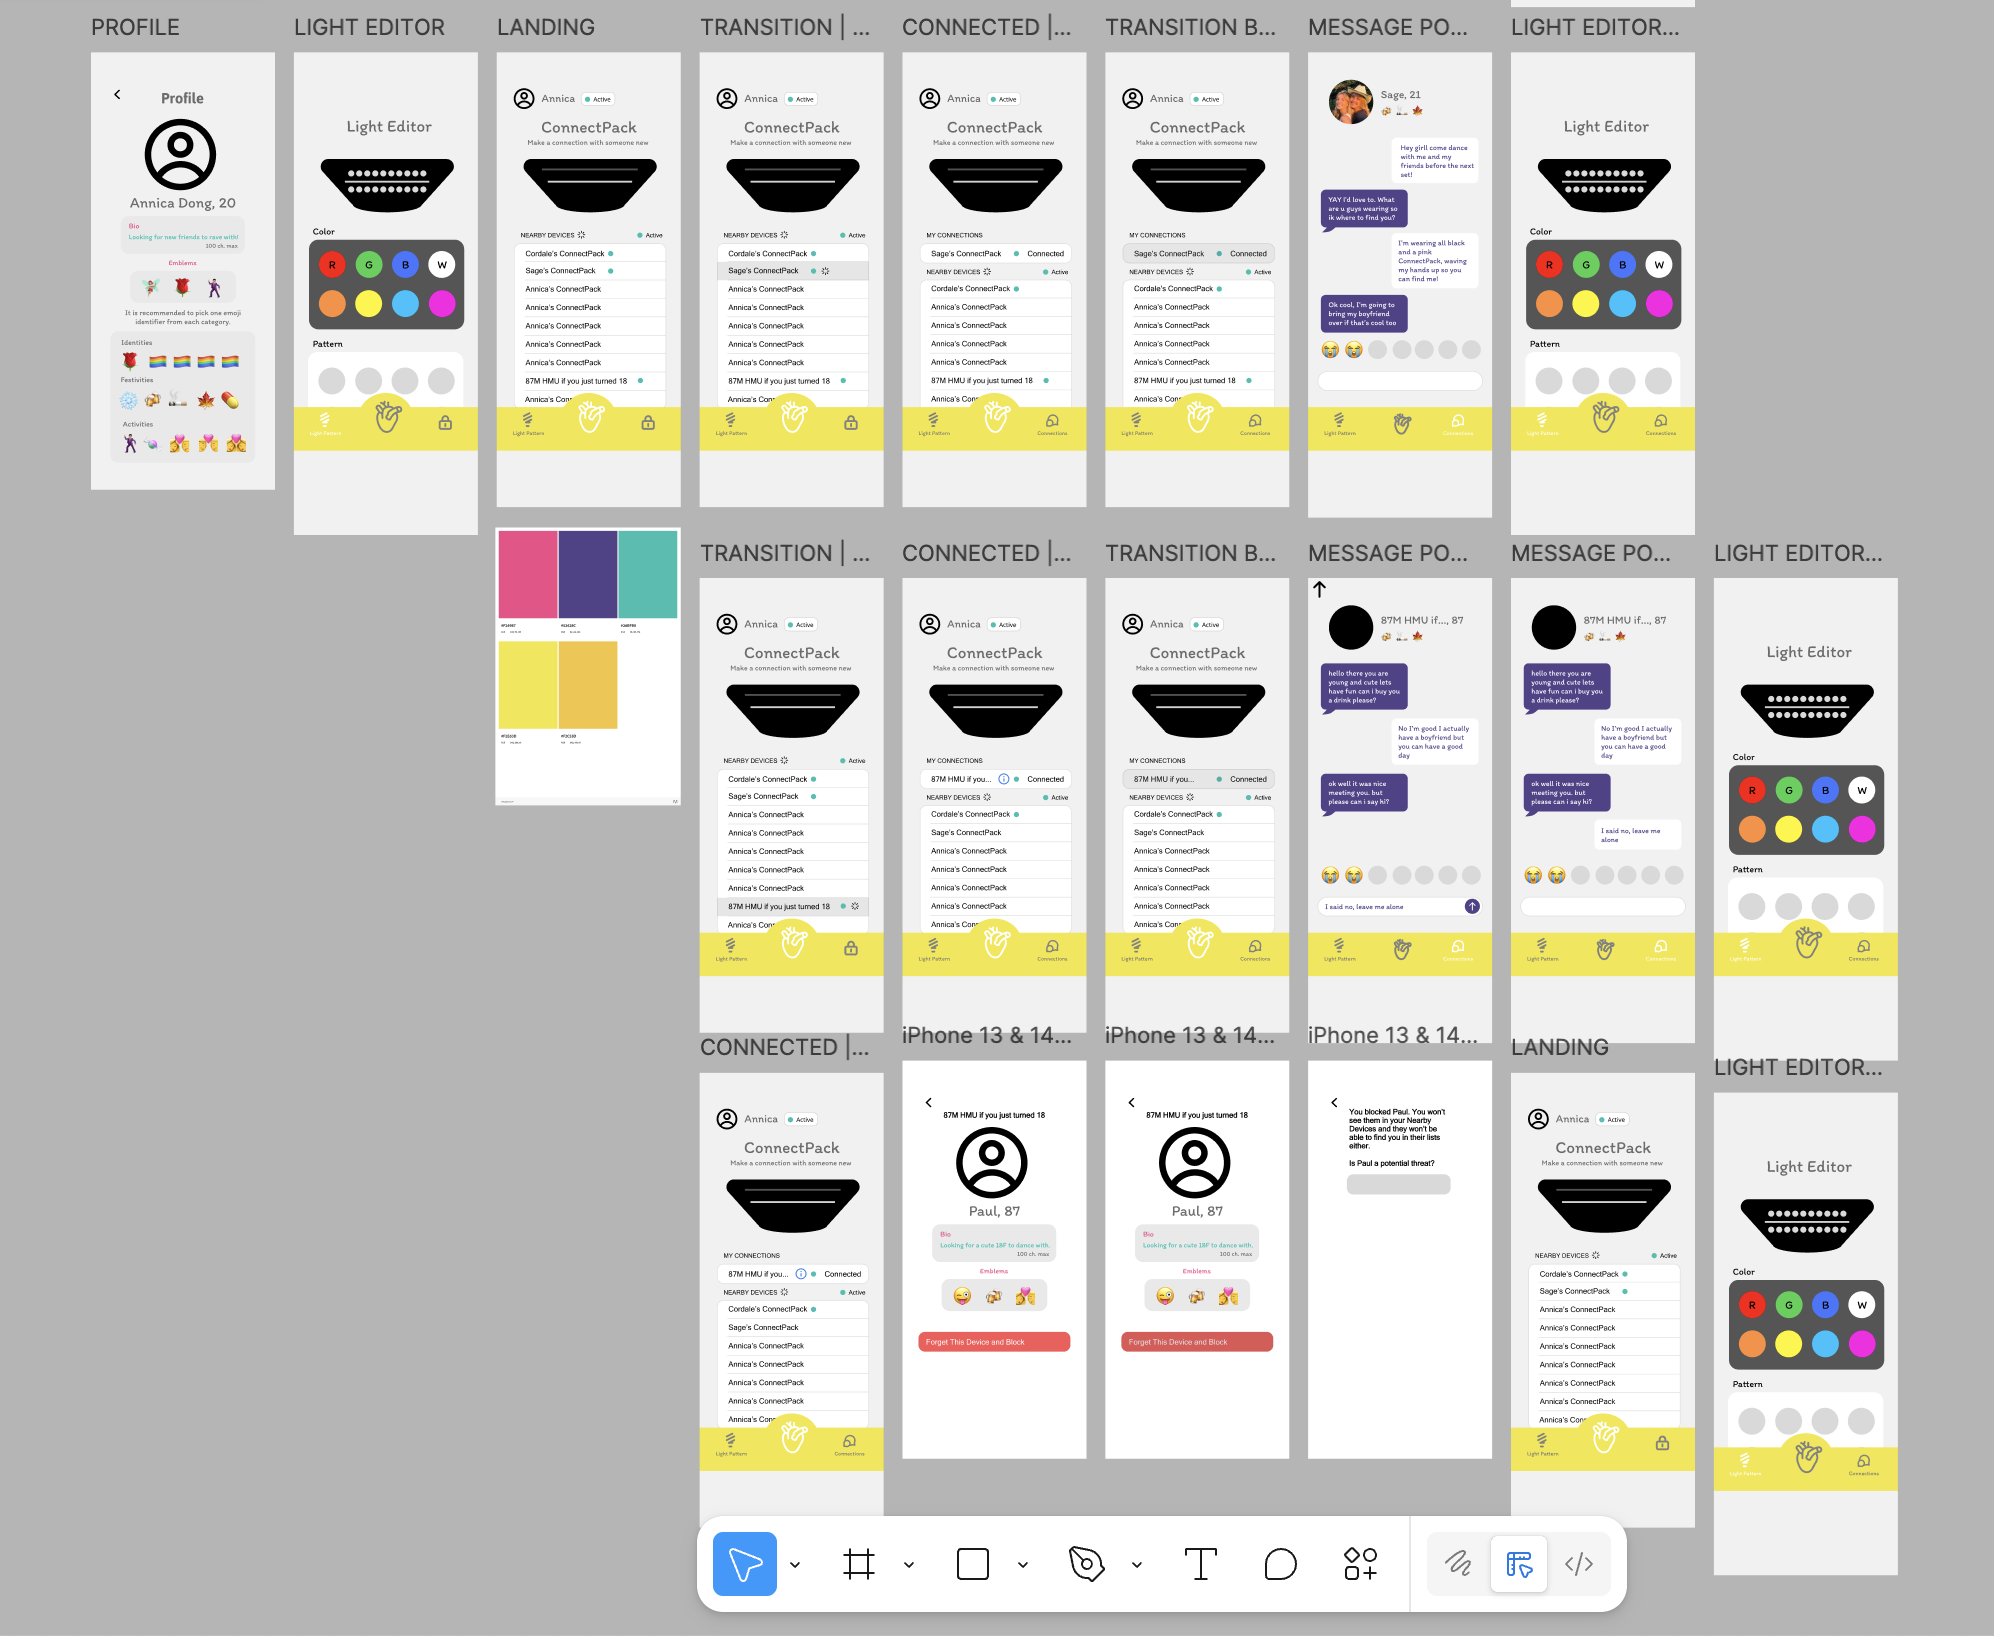Screen dimensions: 1994x1636
Task: Expand the Frame tool dropdown arrow
Action: pyautogui.click(x=909, y=1565)
